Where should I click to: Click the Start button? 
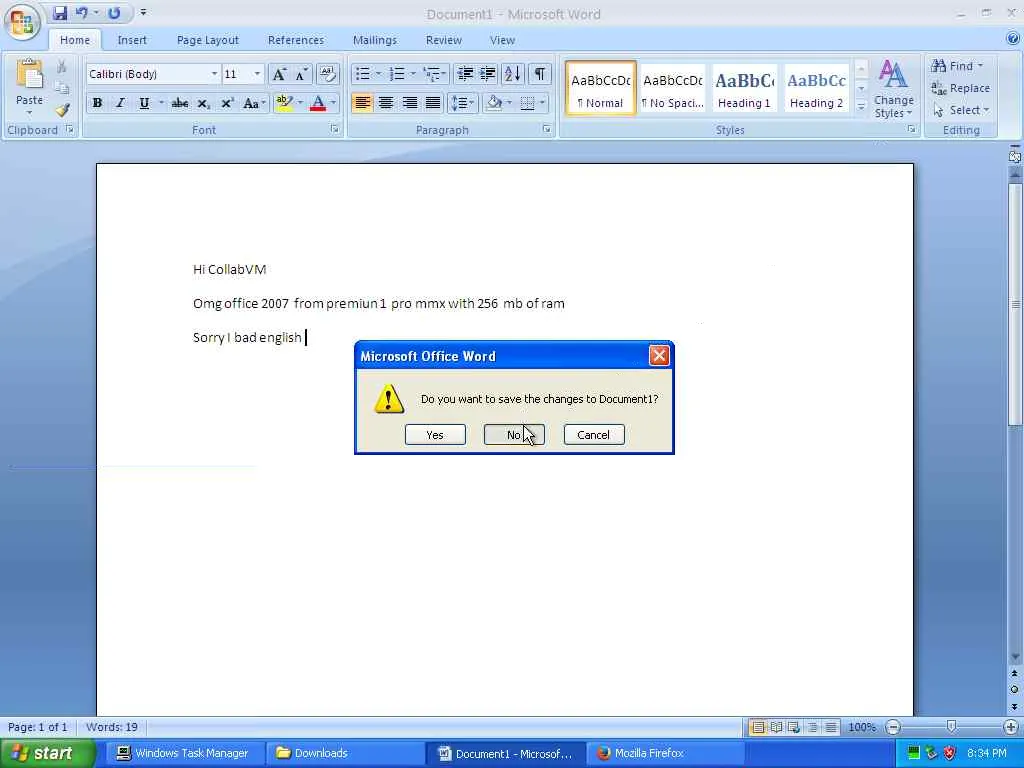[47, 753]
